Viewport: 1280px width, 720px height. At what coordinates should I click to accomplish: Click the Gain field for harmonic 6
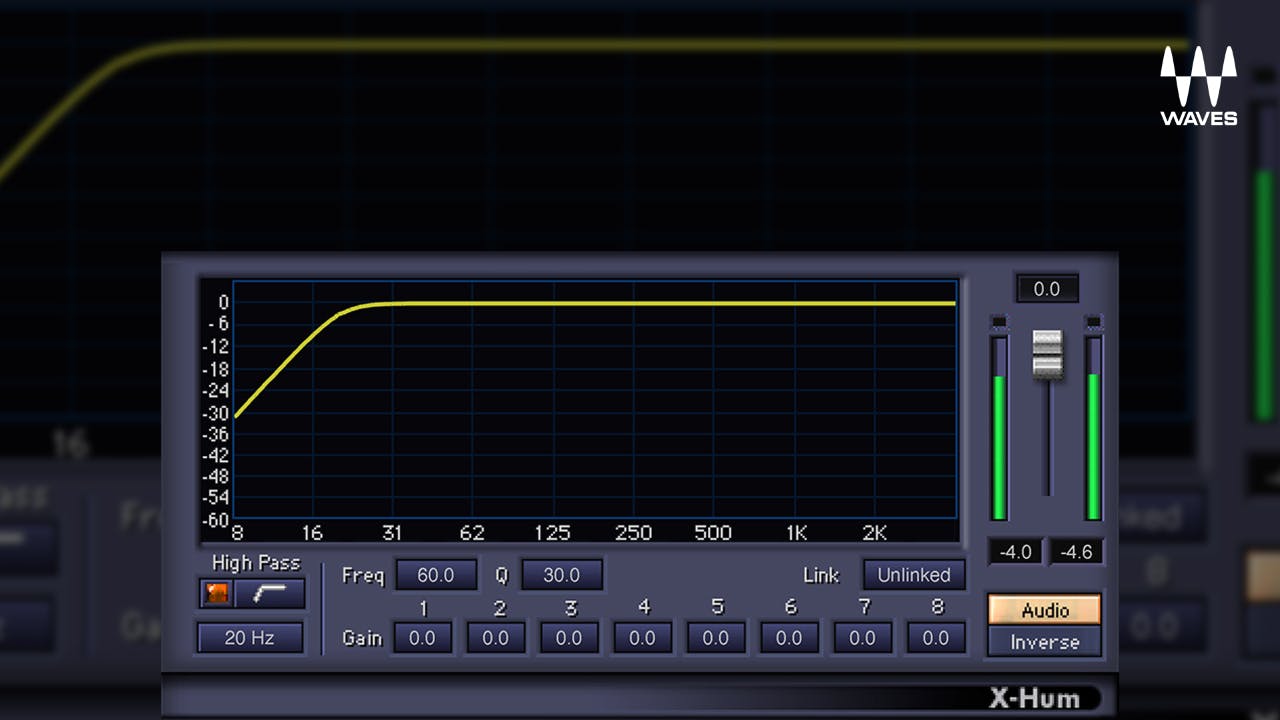[x=789, y=637]
